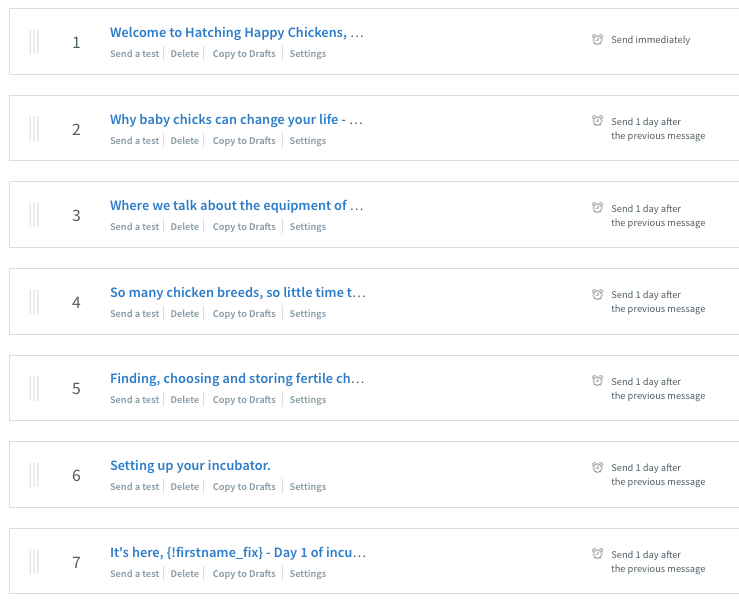Click the drag handle of message 1

coord(34,42)
